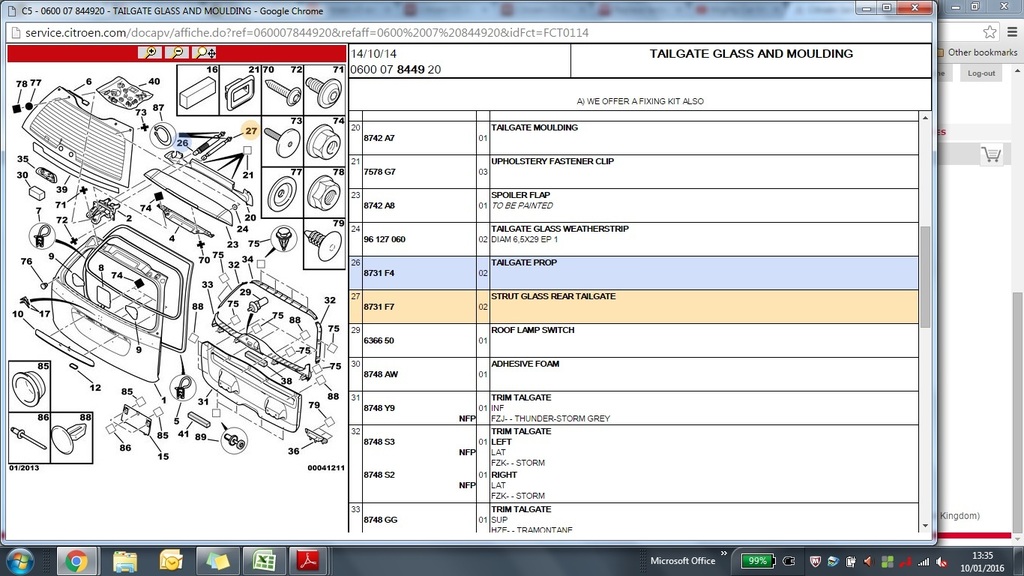
Task: Select the part 71 screw thumbnail
Action: (x=325, y=89)
